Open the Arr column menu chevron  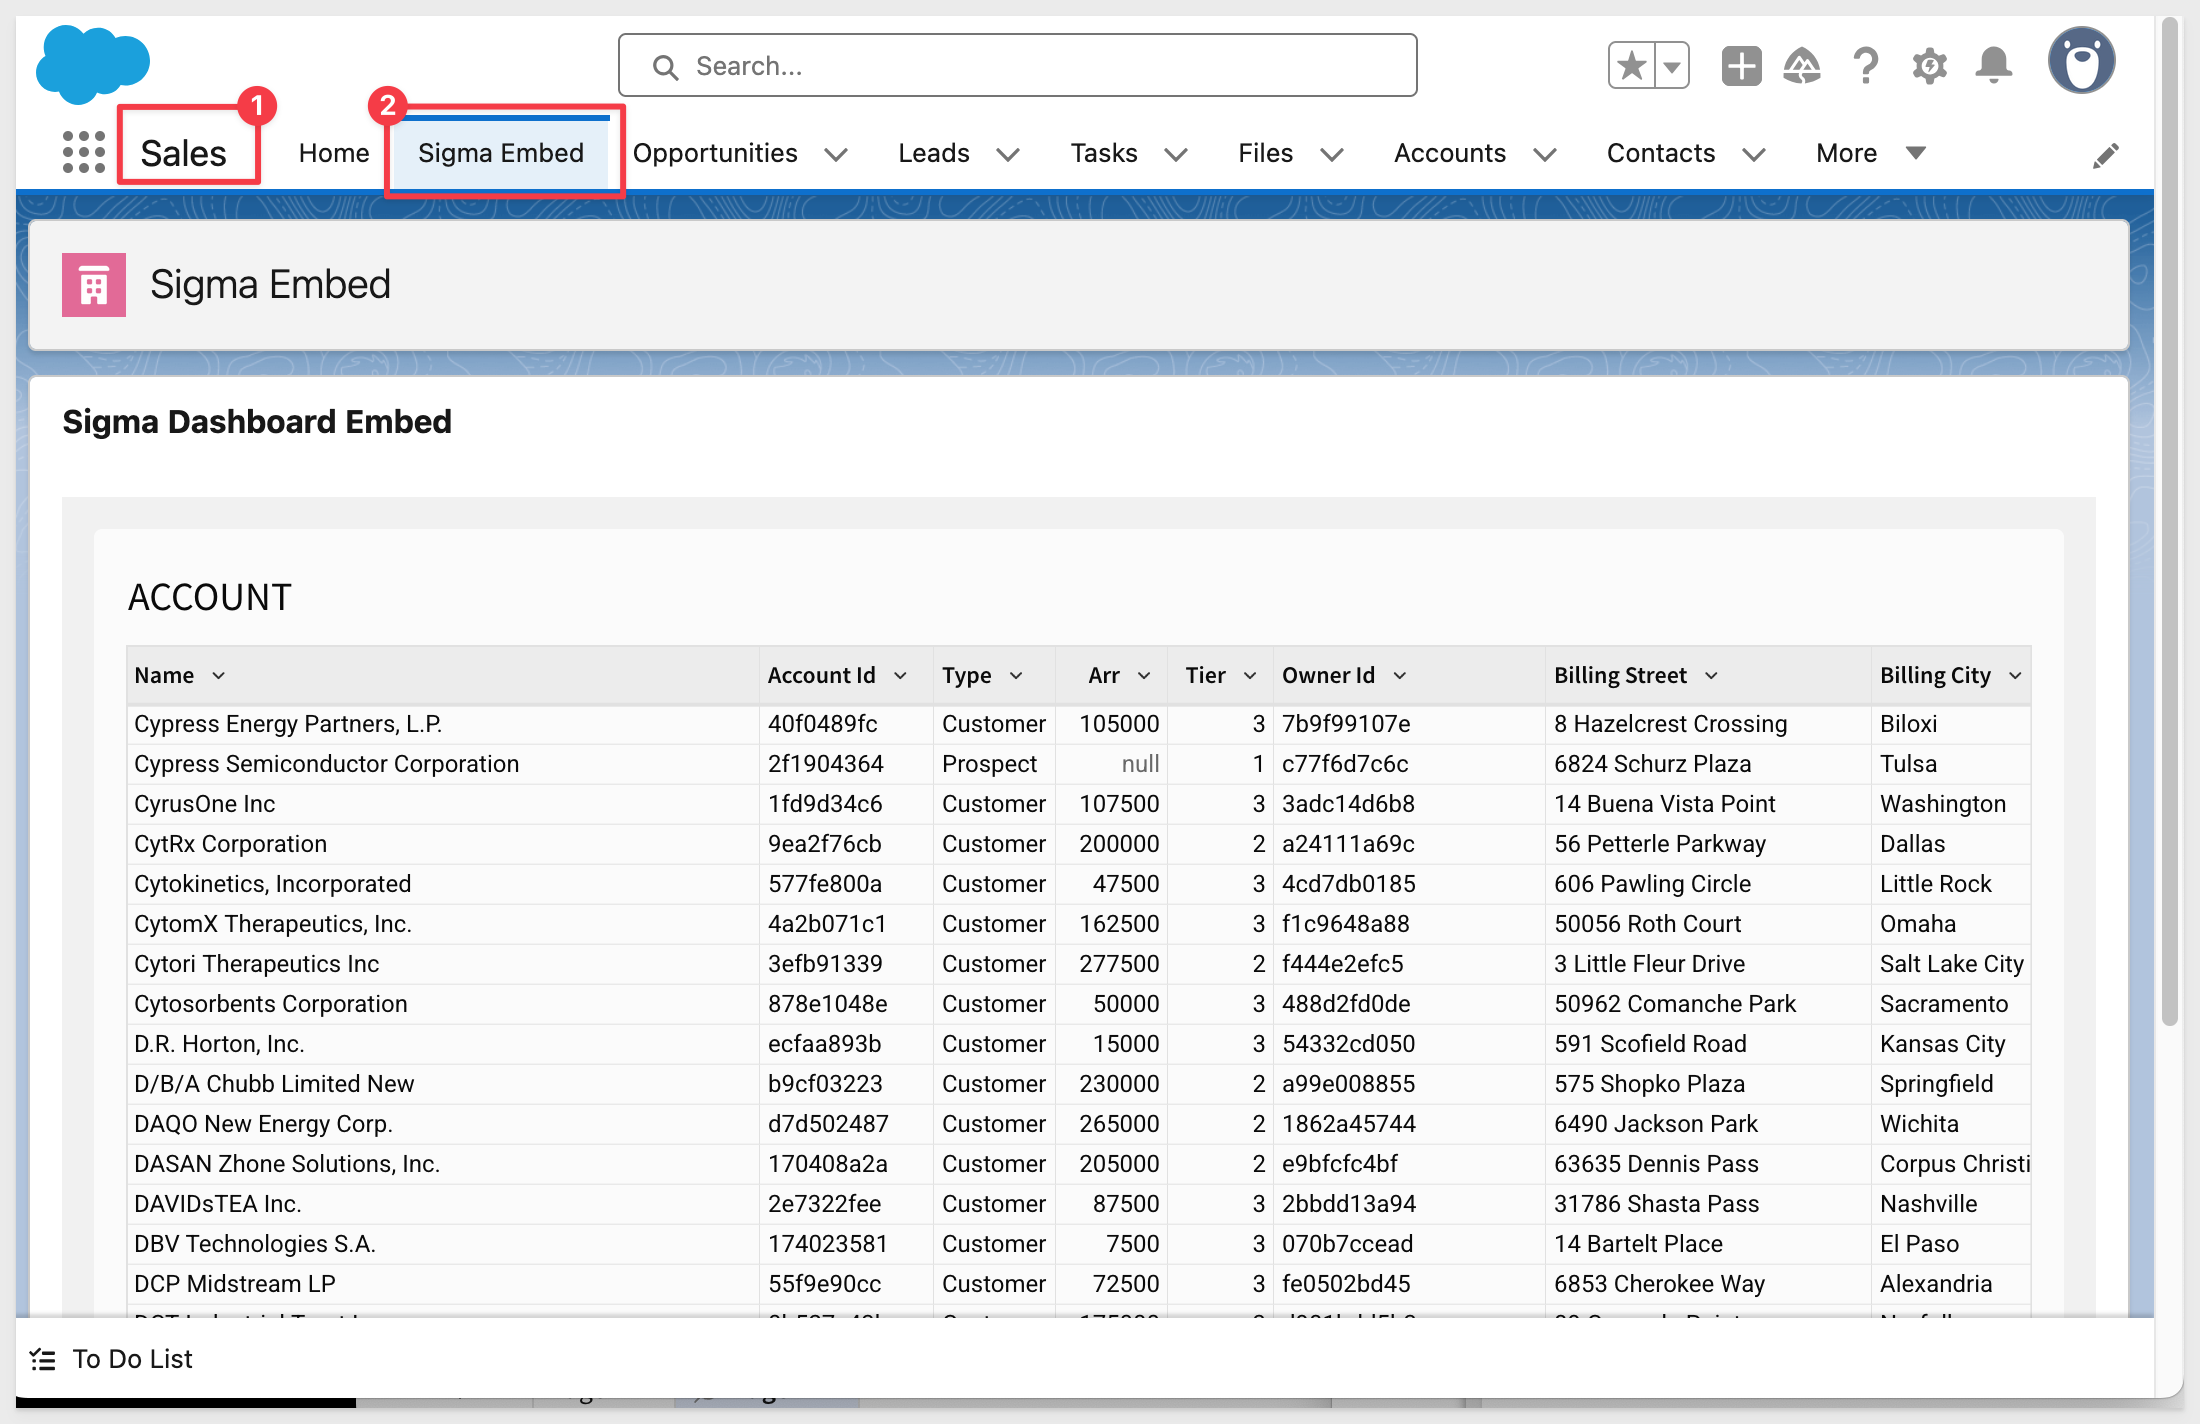pyautogui.click(x=1144, y=676)
